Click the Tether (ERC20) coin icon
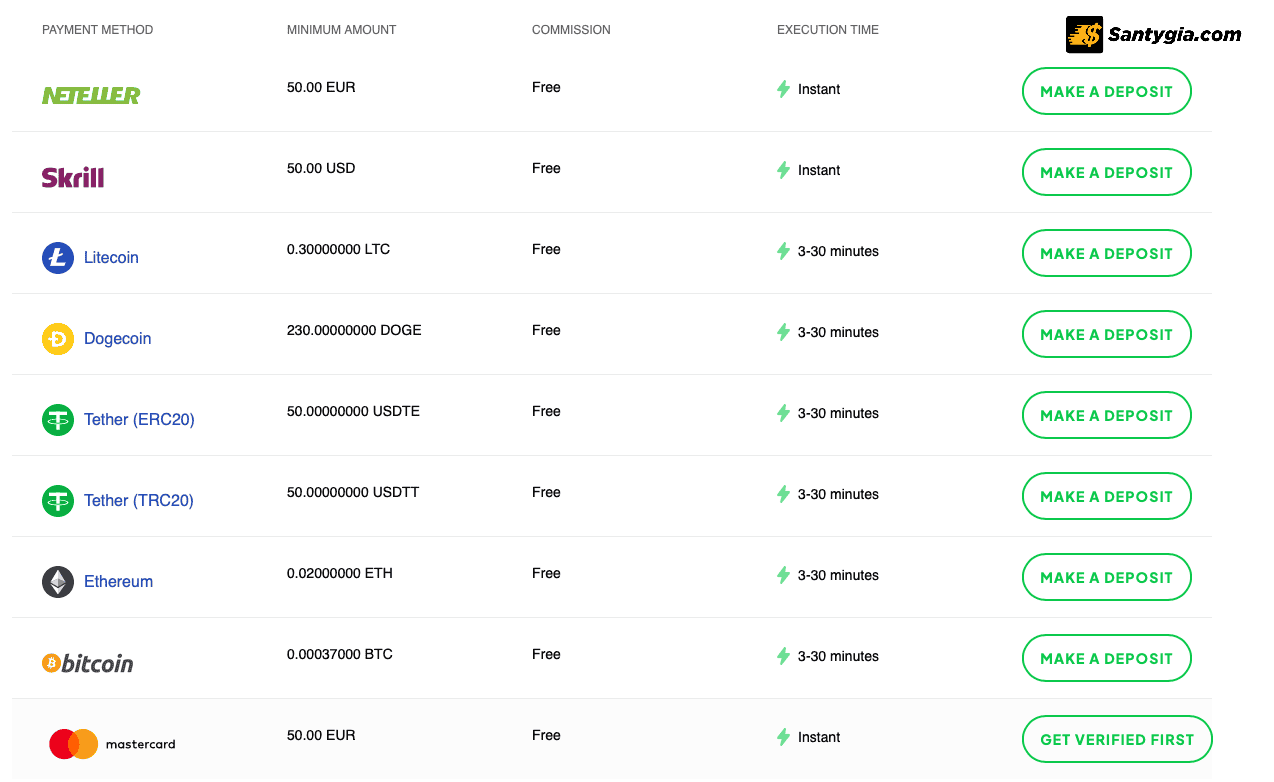 [x=58, y=419]
